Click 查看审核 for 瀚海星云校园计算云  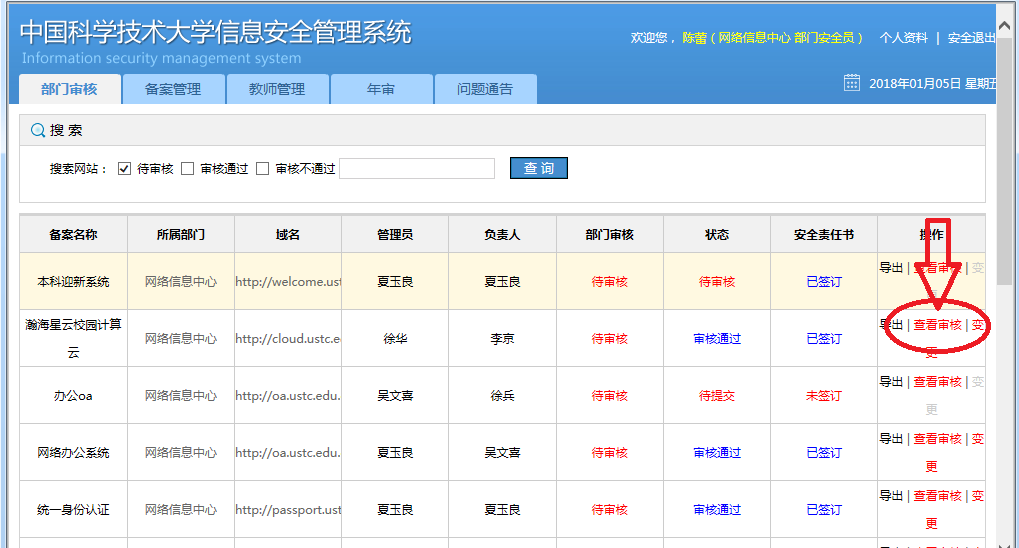[x=938, y=324]
